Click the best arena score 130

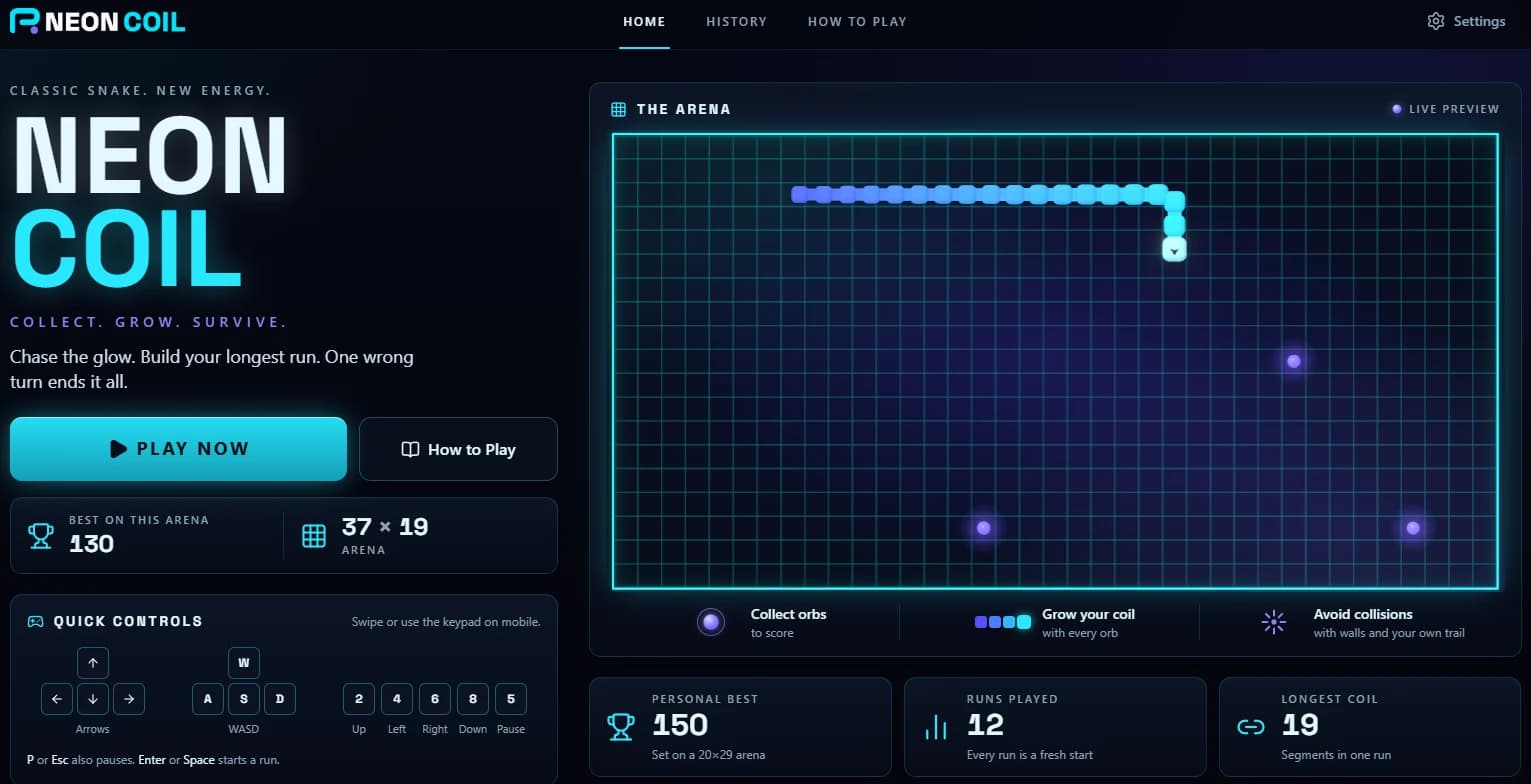click(91, 544)
